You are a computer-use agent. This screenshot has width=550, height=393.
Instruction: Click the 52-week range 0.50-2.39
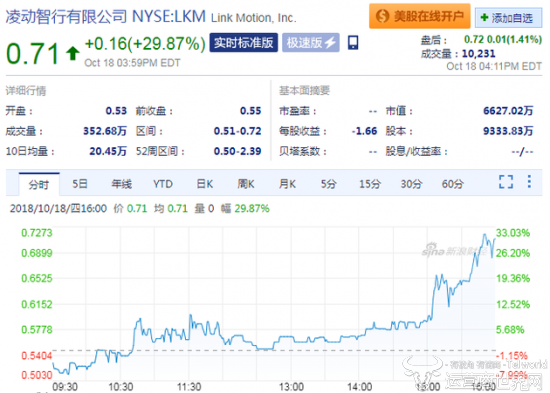coord(237,151)
